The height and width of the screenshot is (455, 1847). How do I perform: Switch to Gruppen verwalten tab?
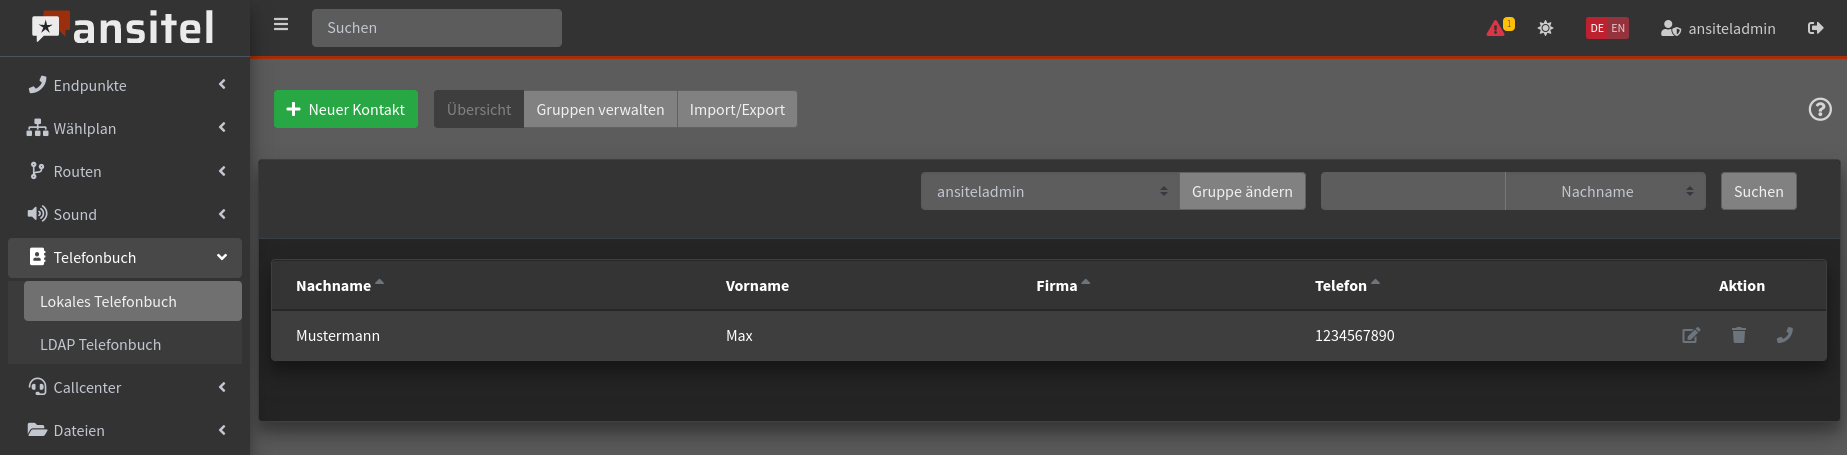pos(600,110)
